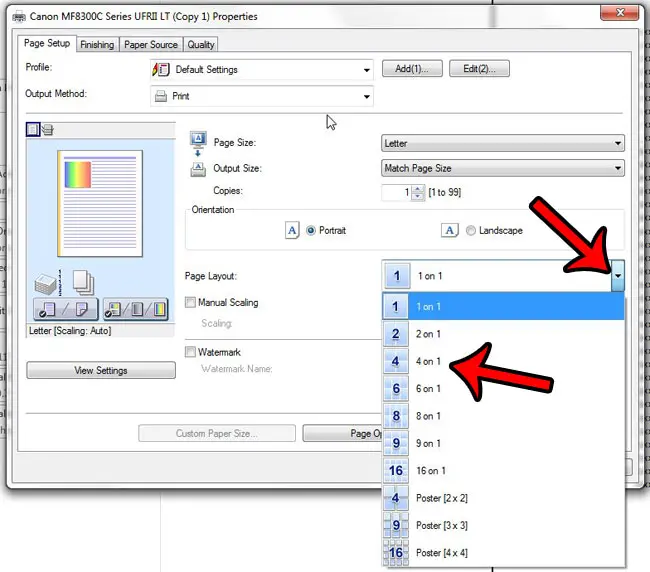650x572 pixels.
Task: Click the Poster 4 x 4 icon
Action: click(395, 553)
